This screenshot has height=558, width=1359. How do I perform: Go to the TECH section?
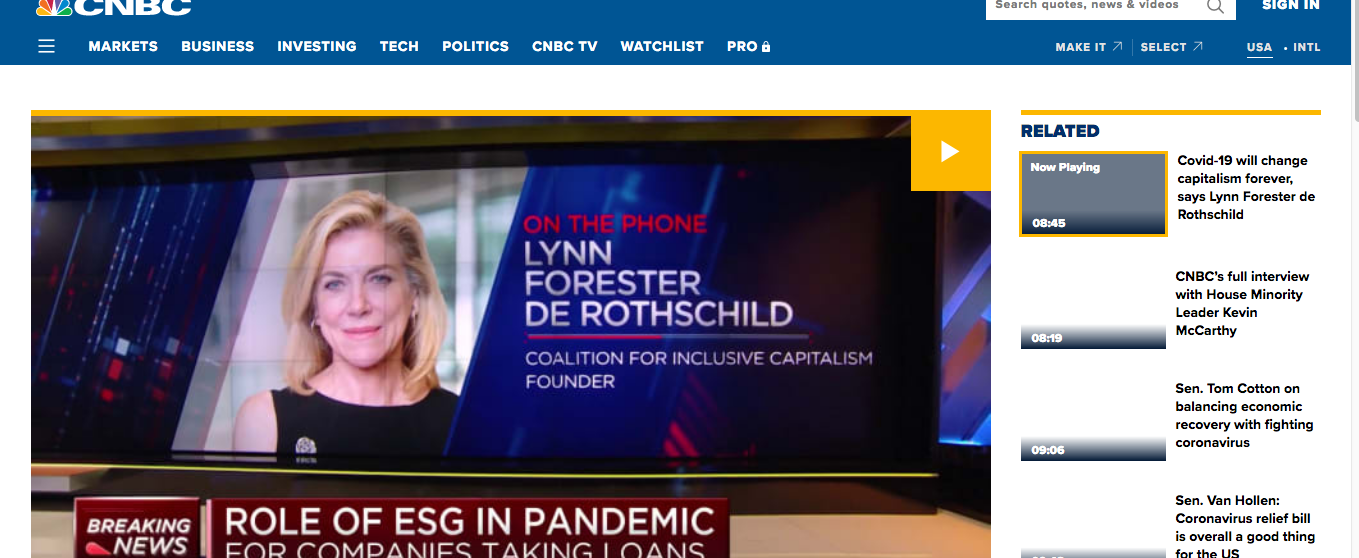click(399, 46)
